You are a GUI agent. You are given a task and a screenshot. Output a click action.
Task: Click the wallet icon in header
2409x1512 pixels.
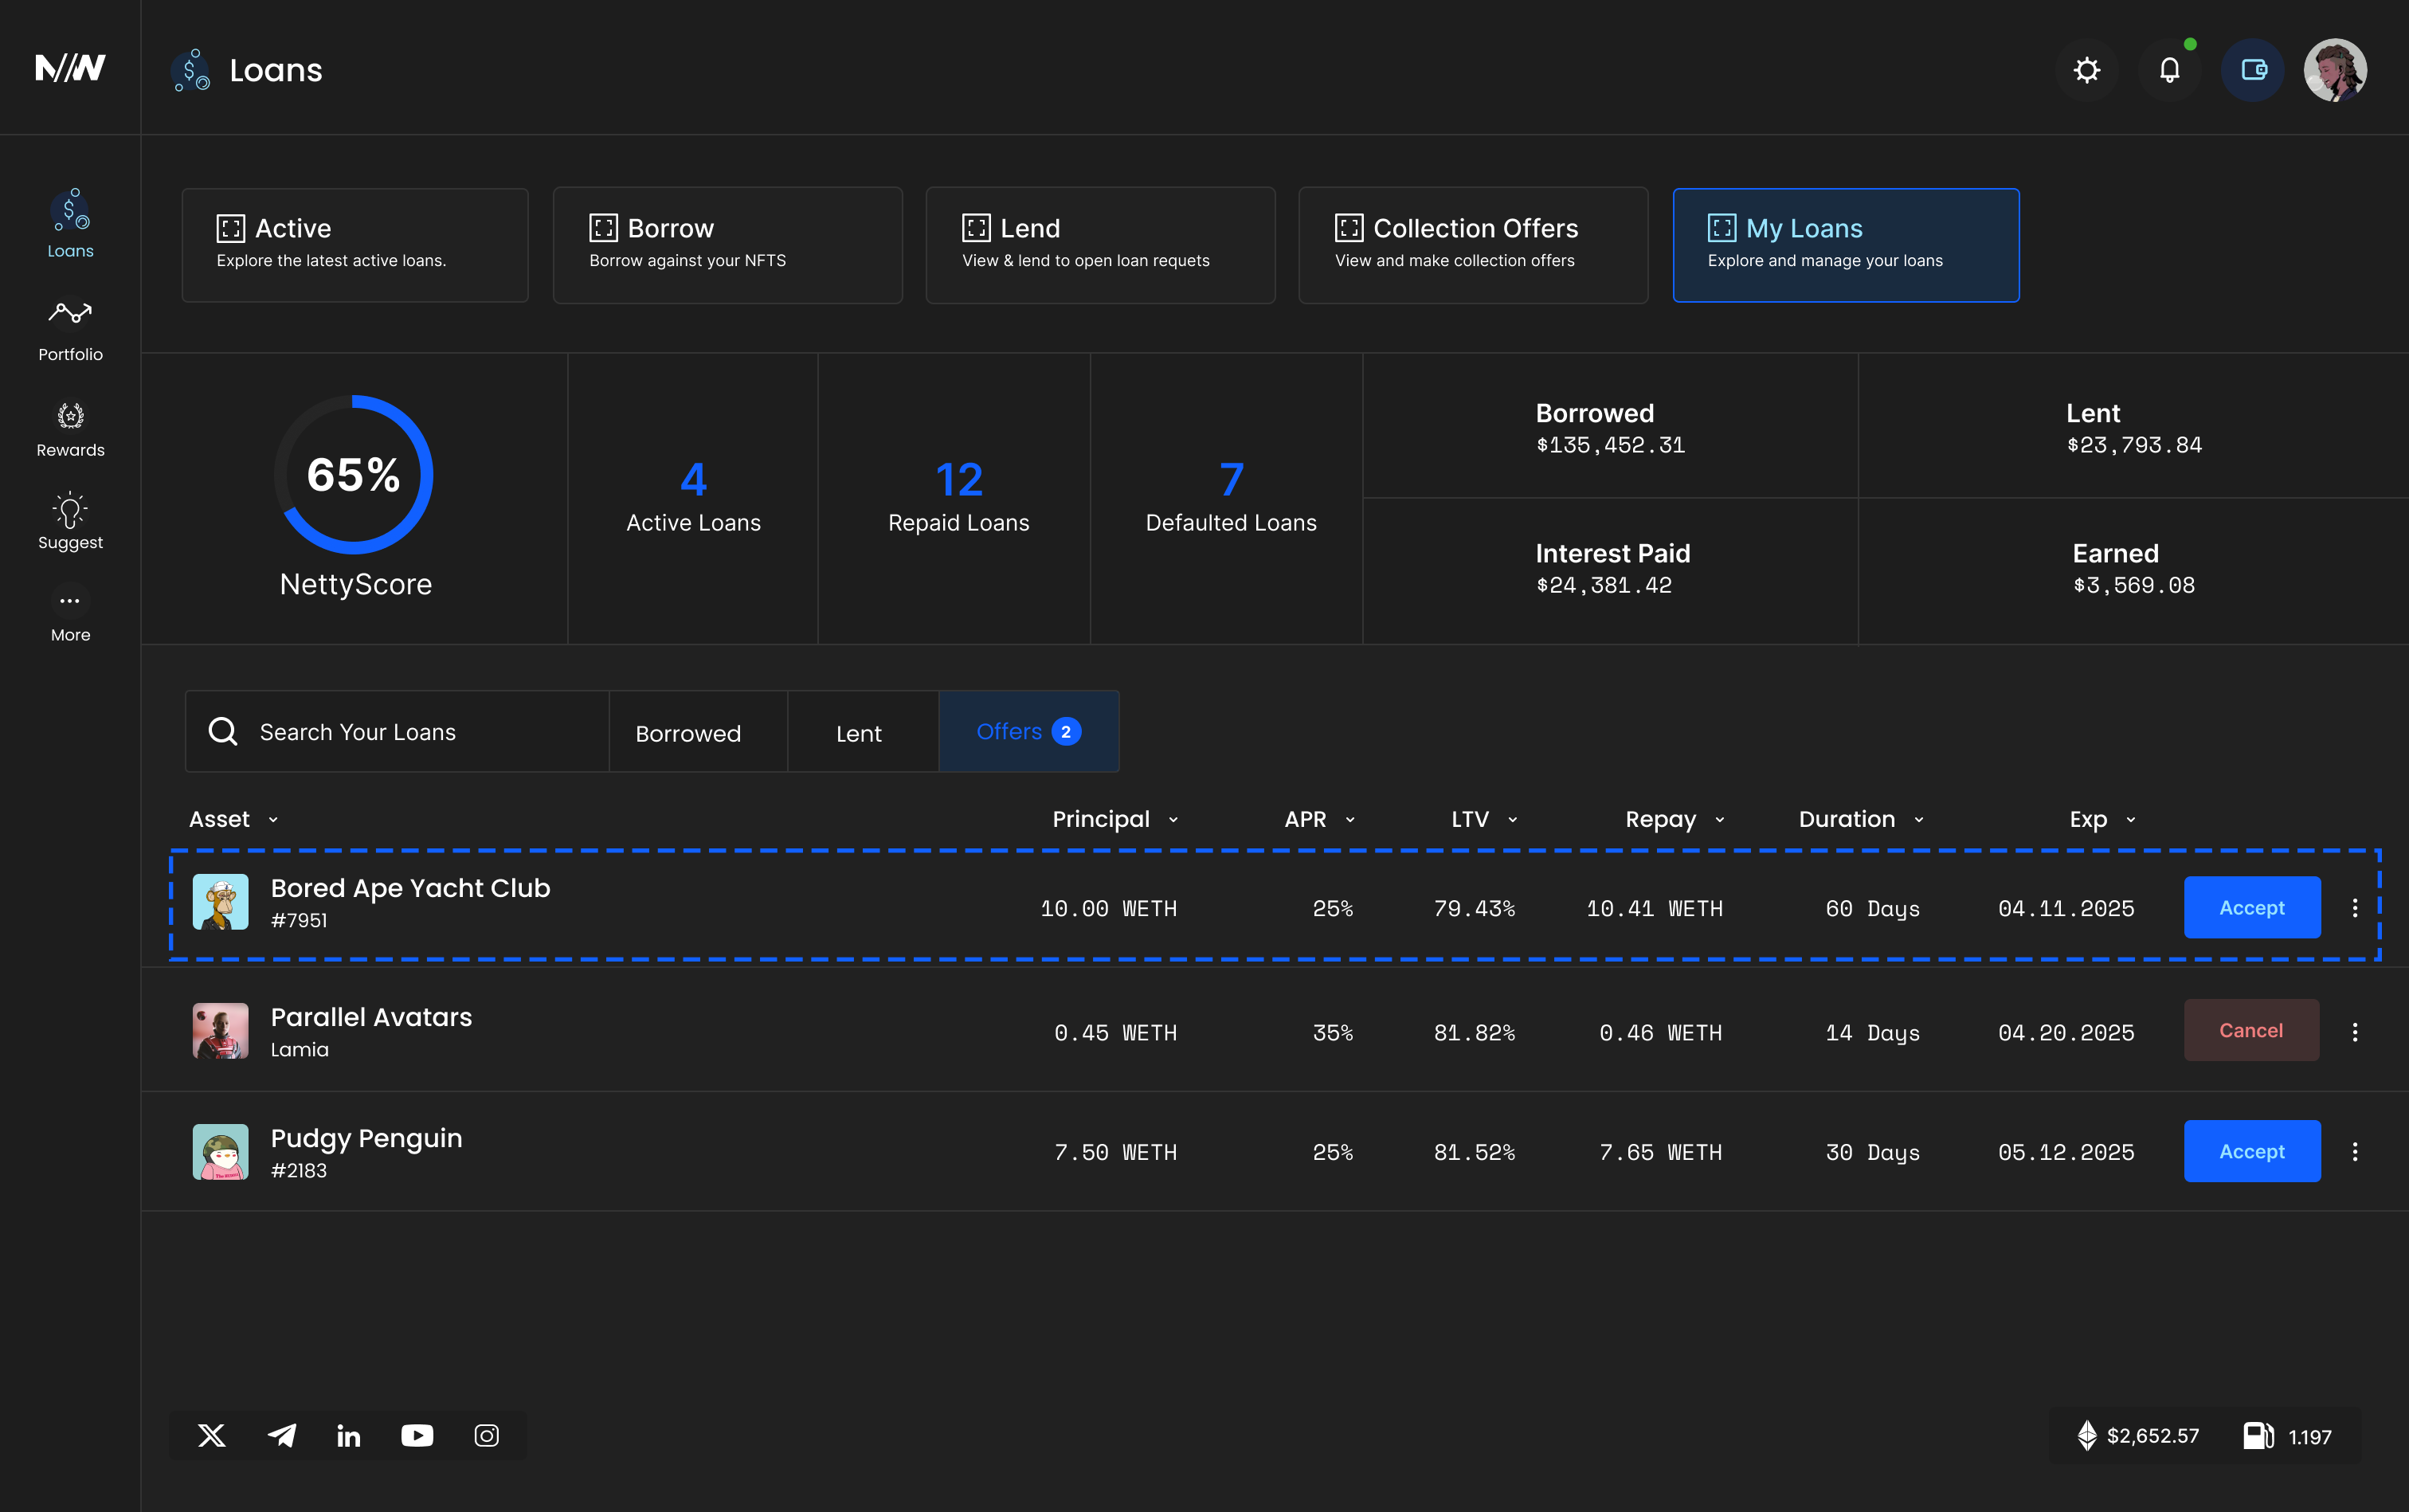2252,70
